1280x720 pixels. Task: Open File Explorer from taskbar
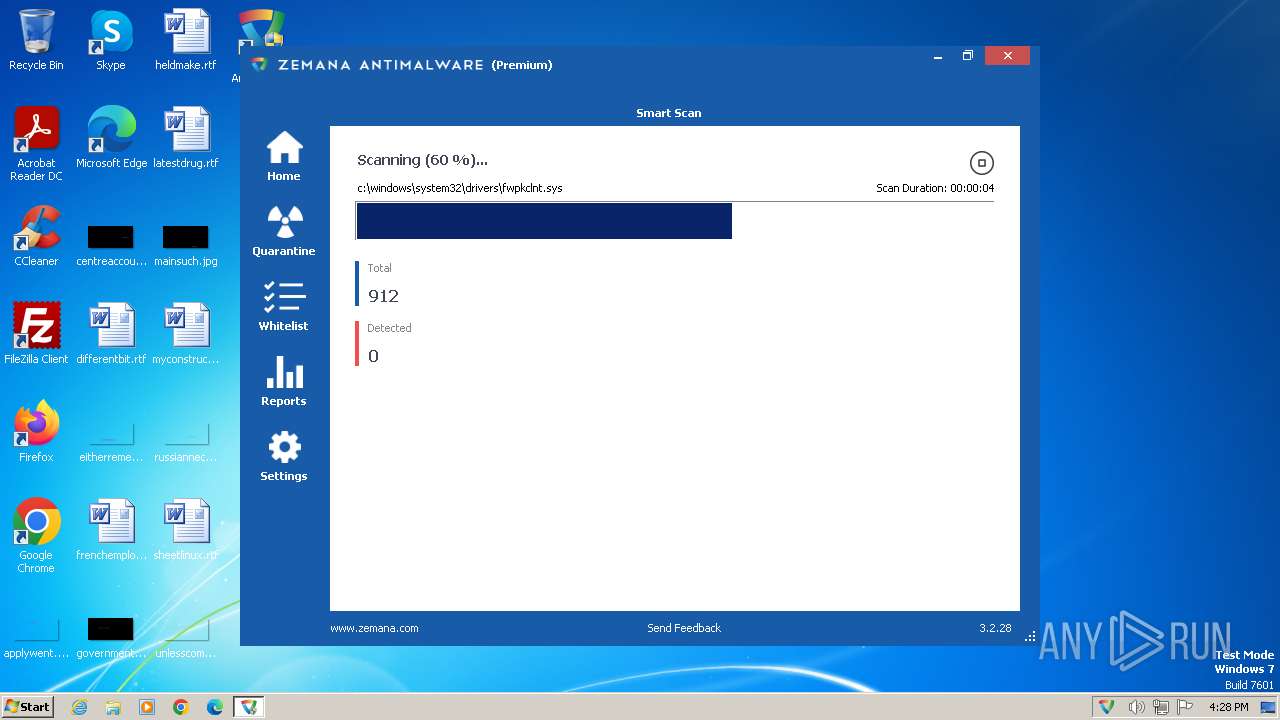pos(113,707)
